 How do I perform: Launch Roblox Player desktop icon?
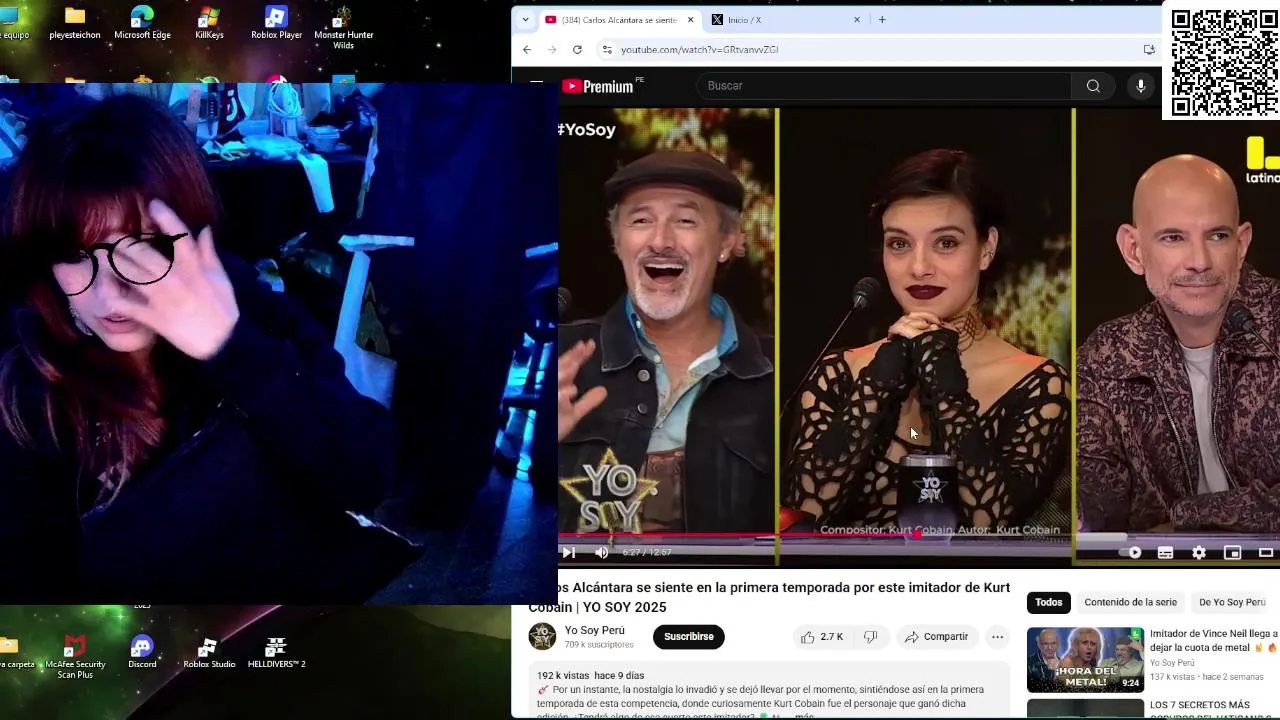coord(276,23)
